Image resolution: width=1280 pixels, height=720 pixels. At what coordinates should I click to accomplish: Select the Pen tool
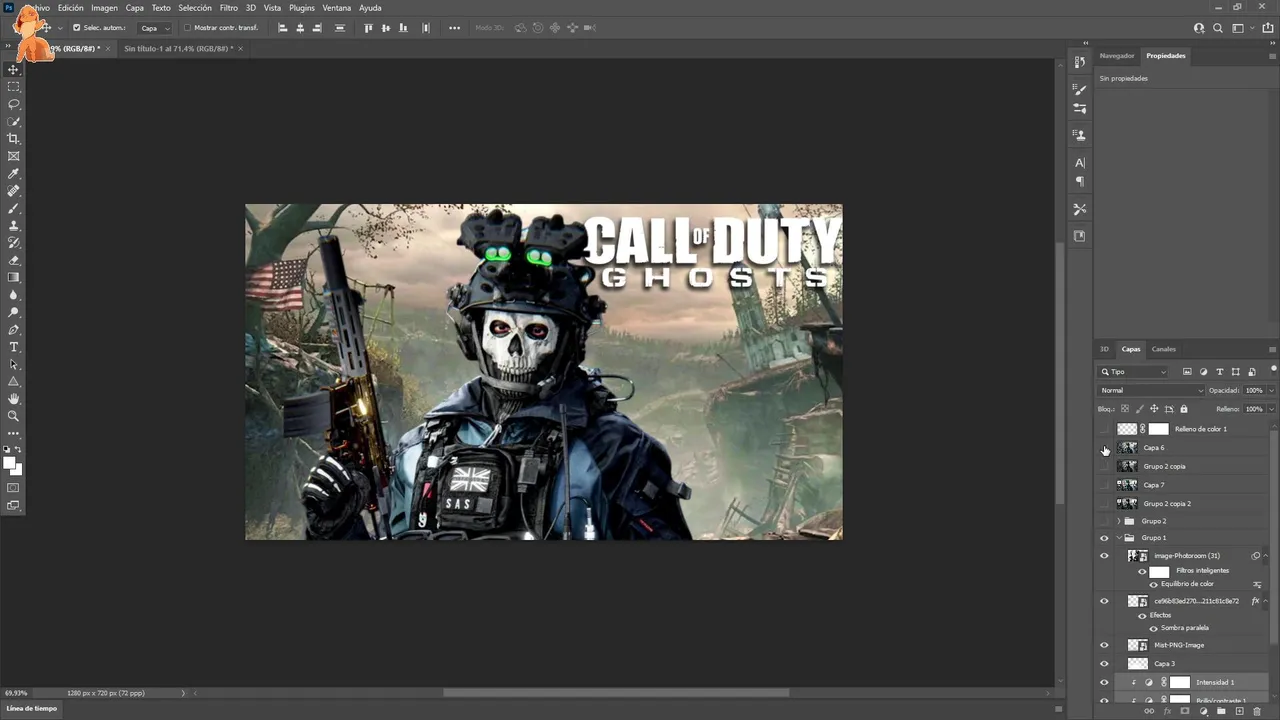click(x=14, y=330)
